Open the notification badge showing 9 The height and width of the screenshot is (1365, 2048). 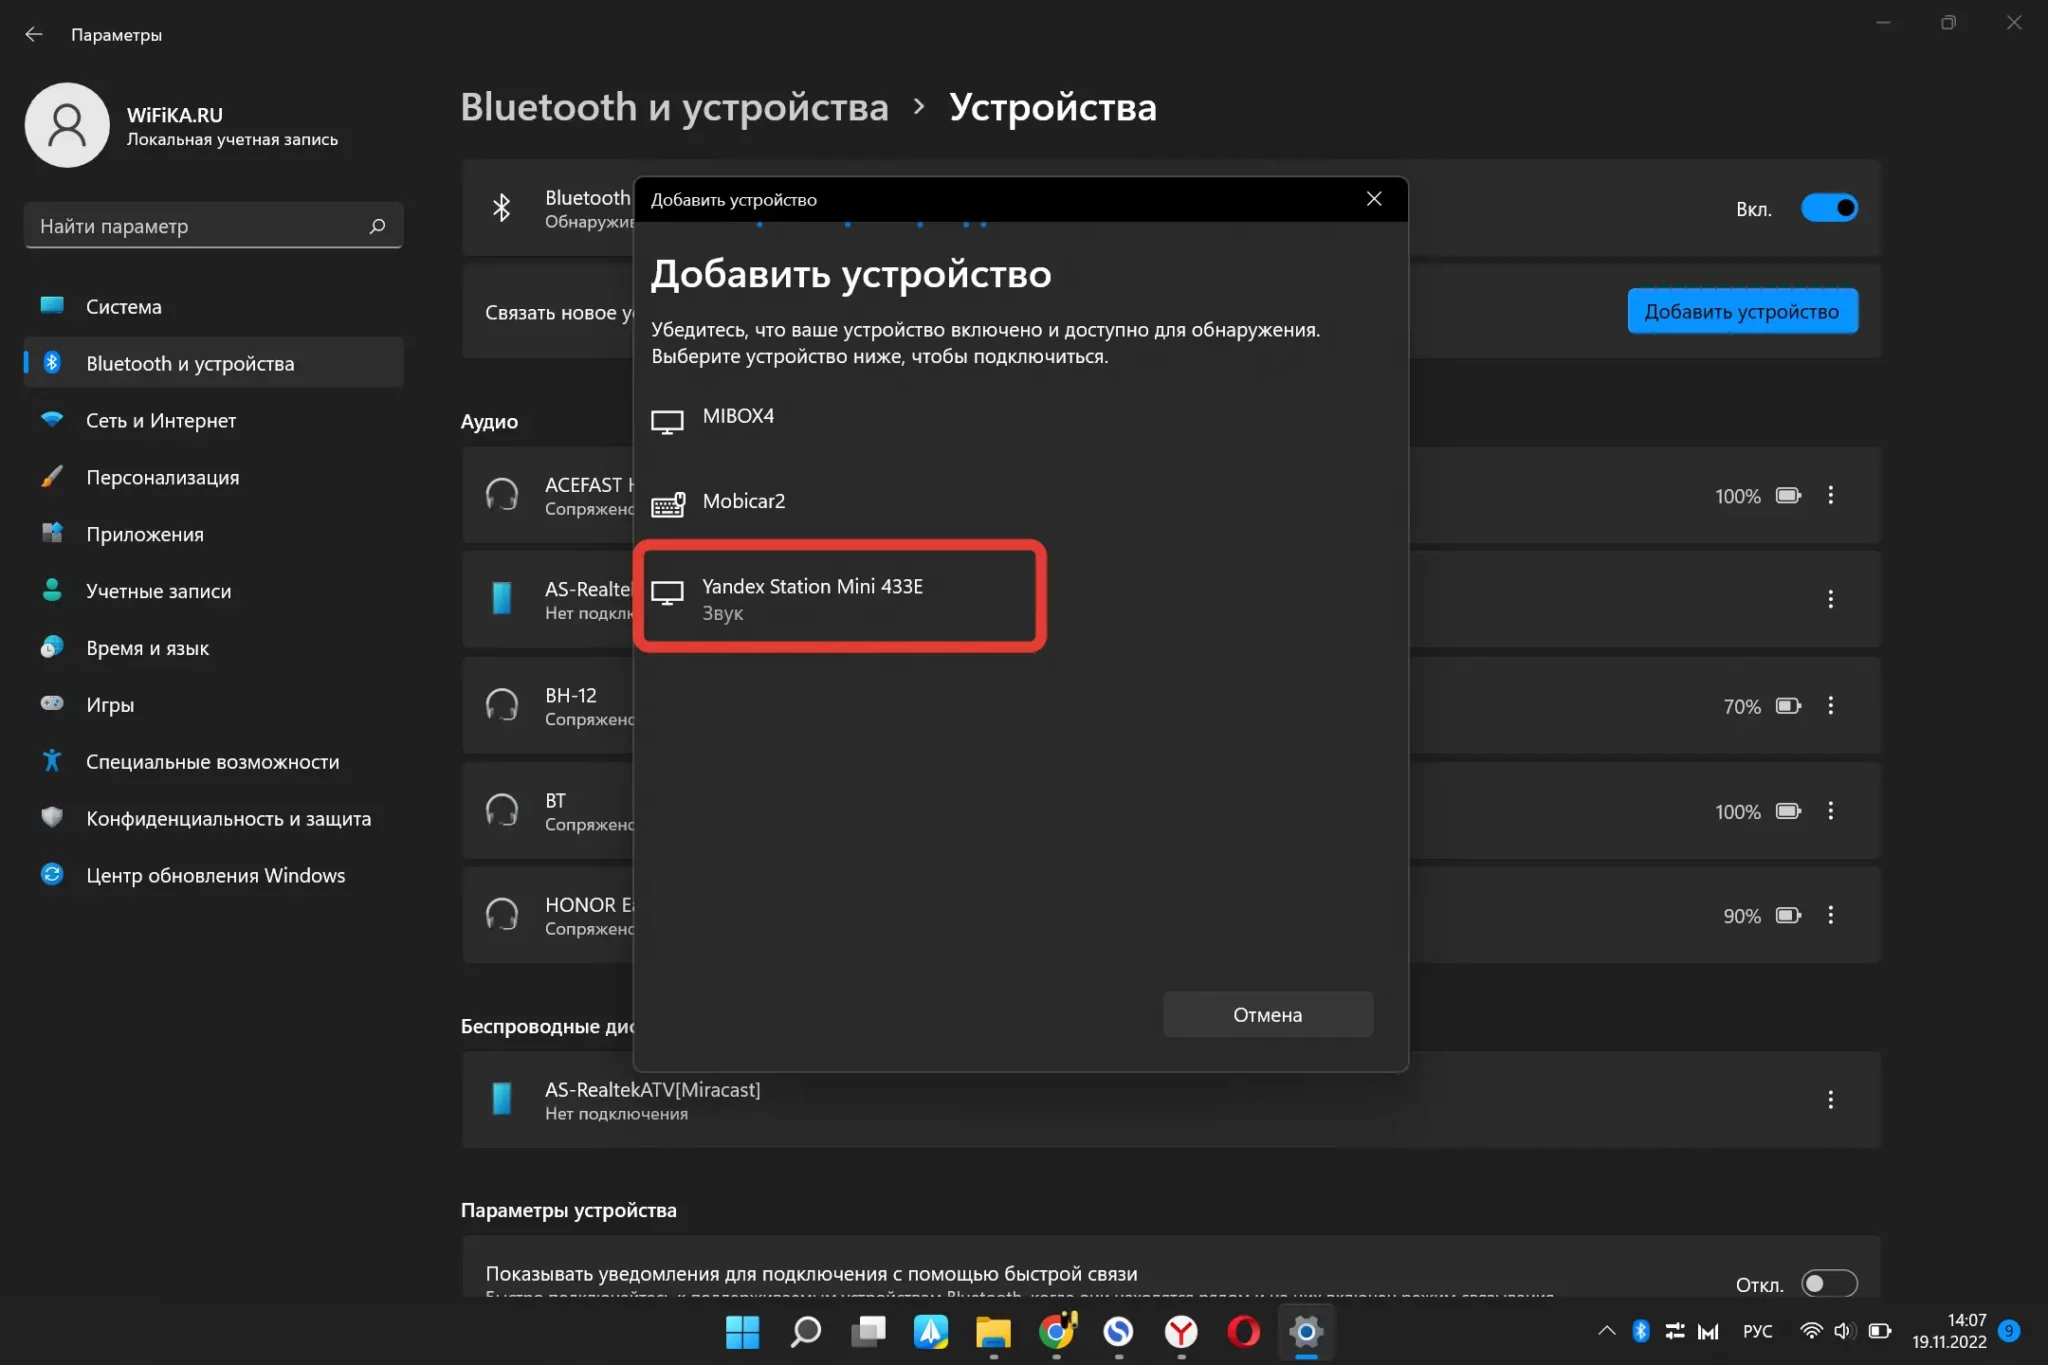click(x=2008, y=1331)
